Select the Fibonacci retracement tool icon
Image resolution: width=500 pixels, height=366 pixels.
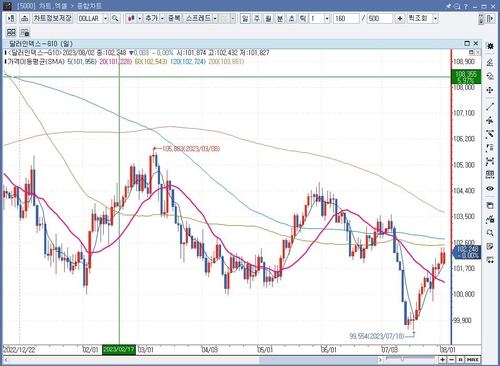490,148
